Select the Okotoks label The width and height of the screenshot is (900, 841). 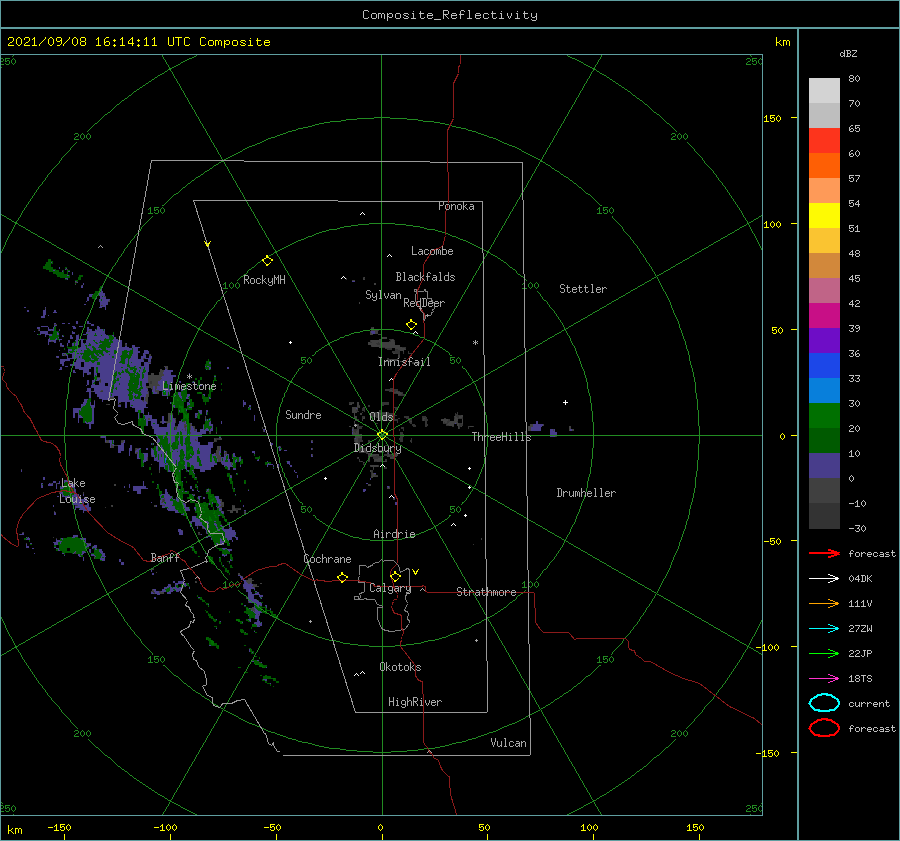point(401,667)
